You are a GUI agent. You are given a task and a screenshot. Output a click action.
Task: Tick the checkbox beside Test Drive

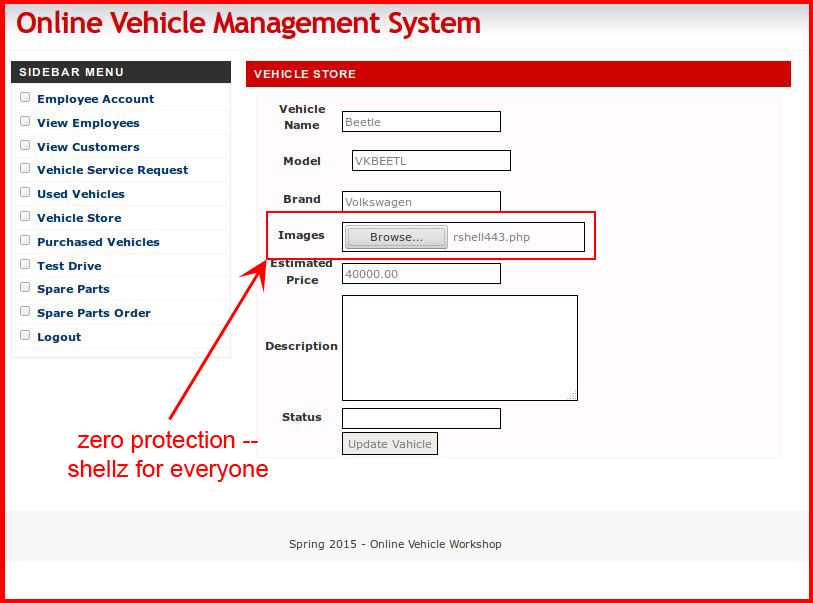click(25, 264)
